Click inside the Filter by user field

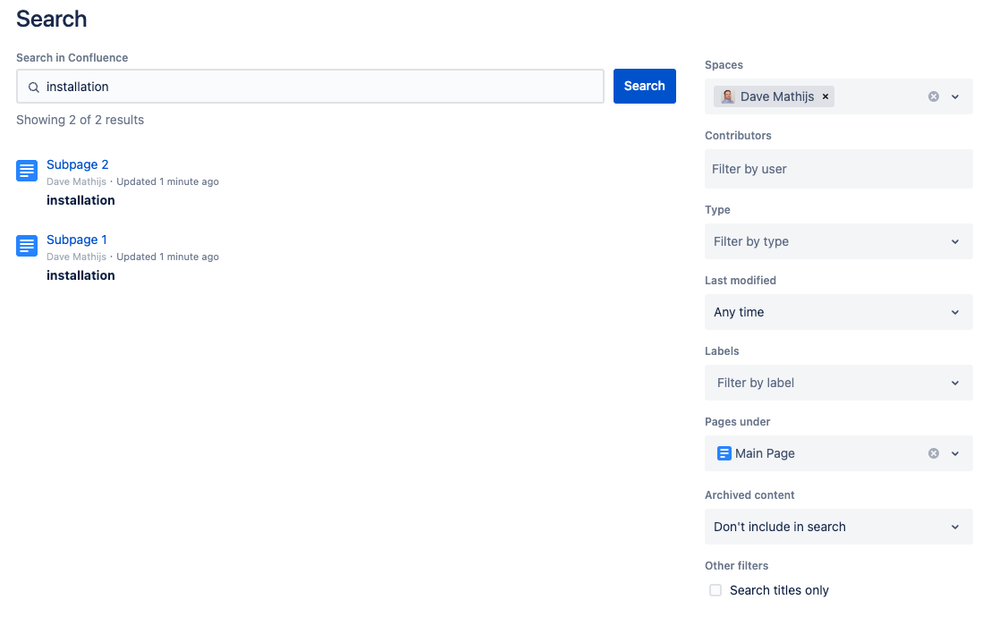coord(838,168)
